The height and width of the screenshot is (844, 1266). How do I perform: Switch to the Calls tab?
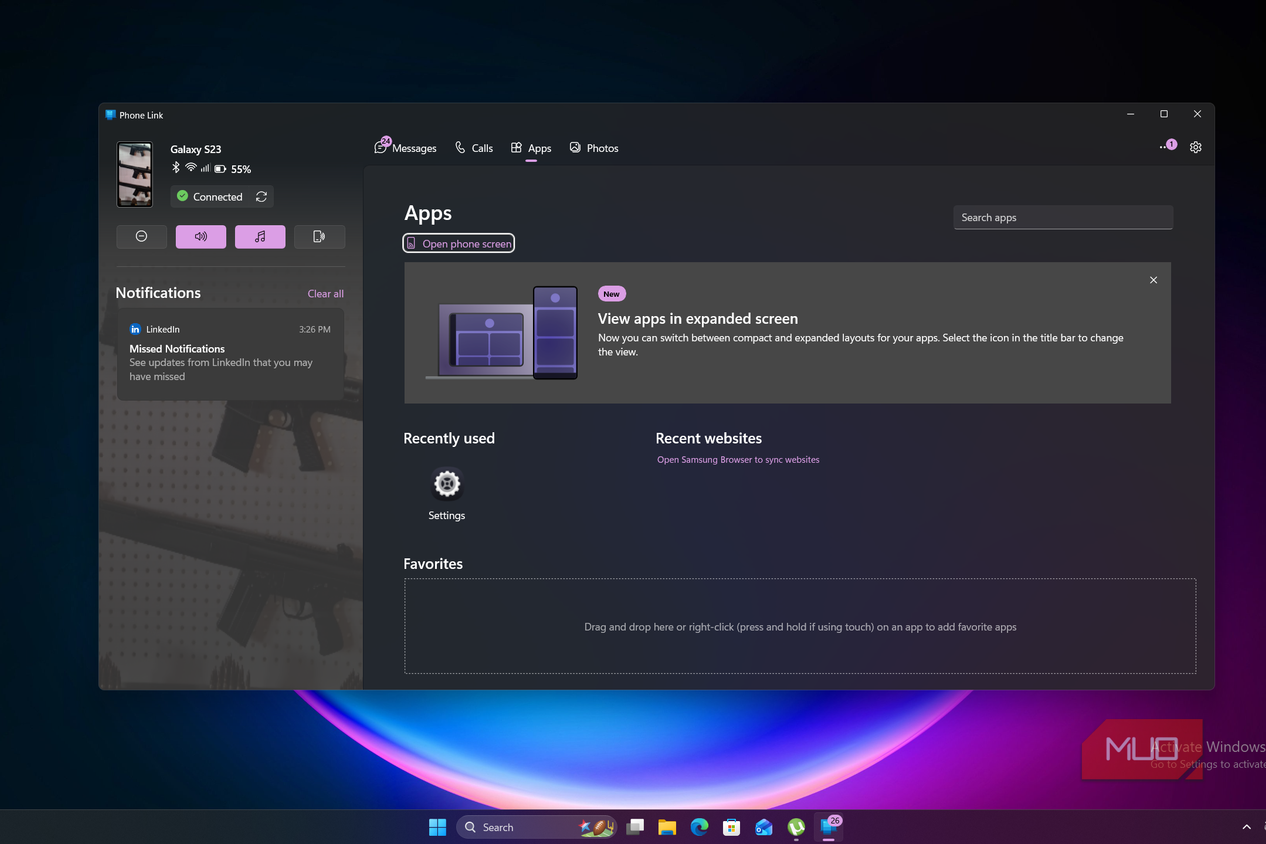[474, 148]
